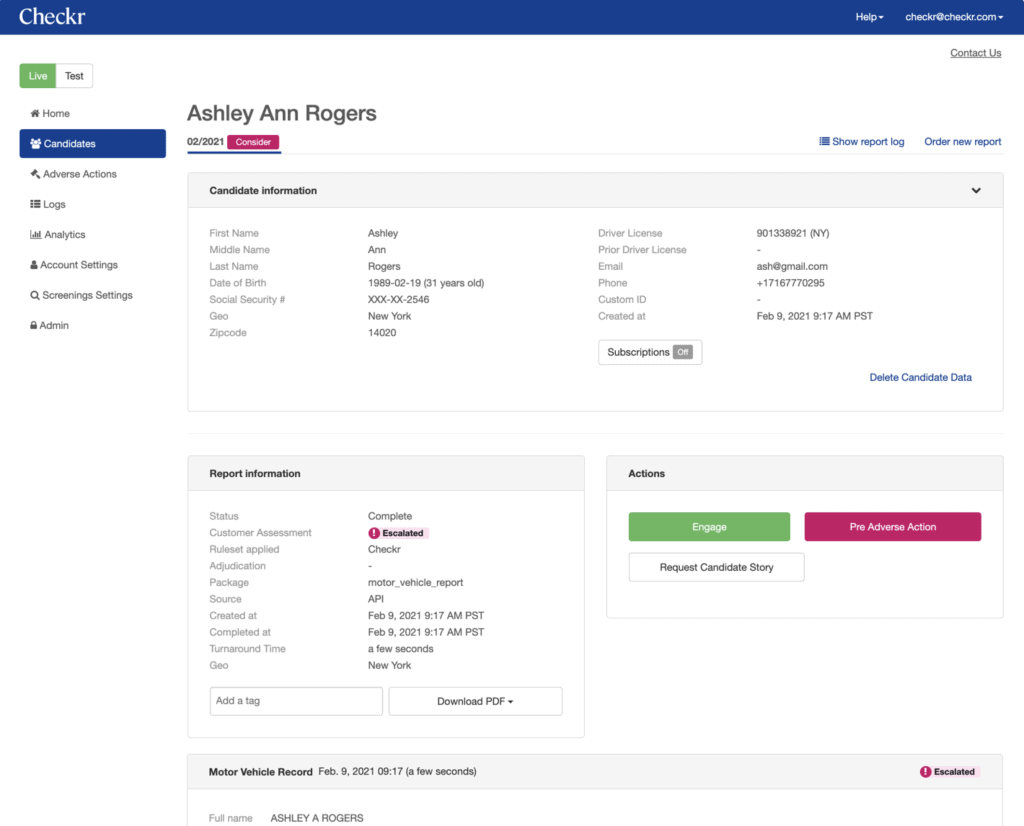Screen dimensions: 1024x826
Task: Click the Home icon in sidebar
Action: point(35,114)
